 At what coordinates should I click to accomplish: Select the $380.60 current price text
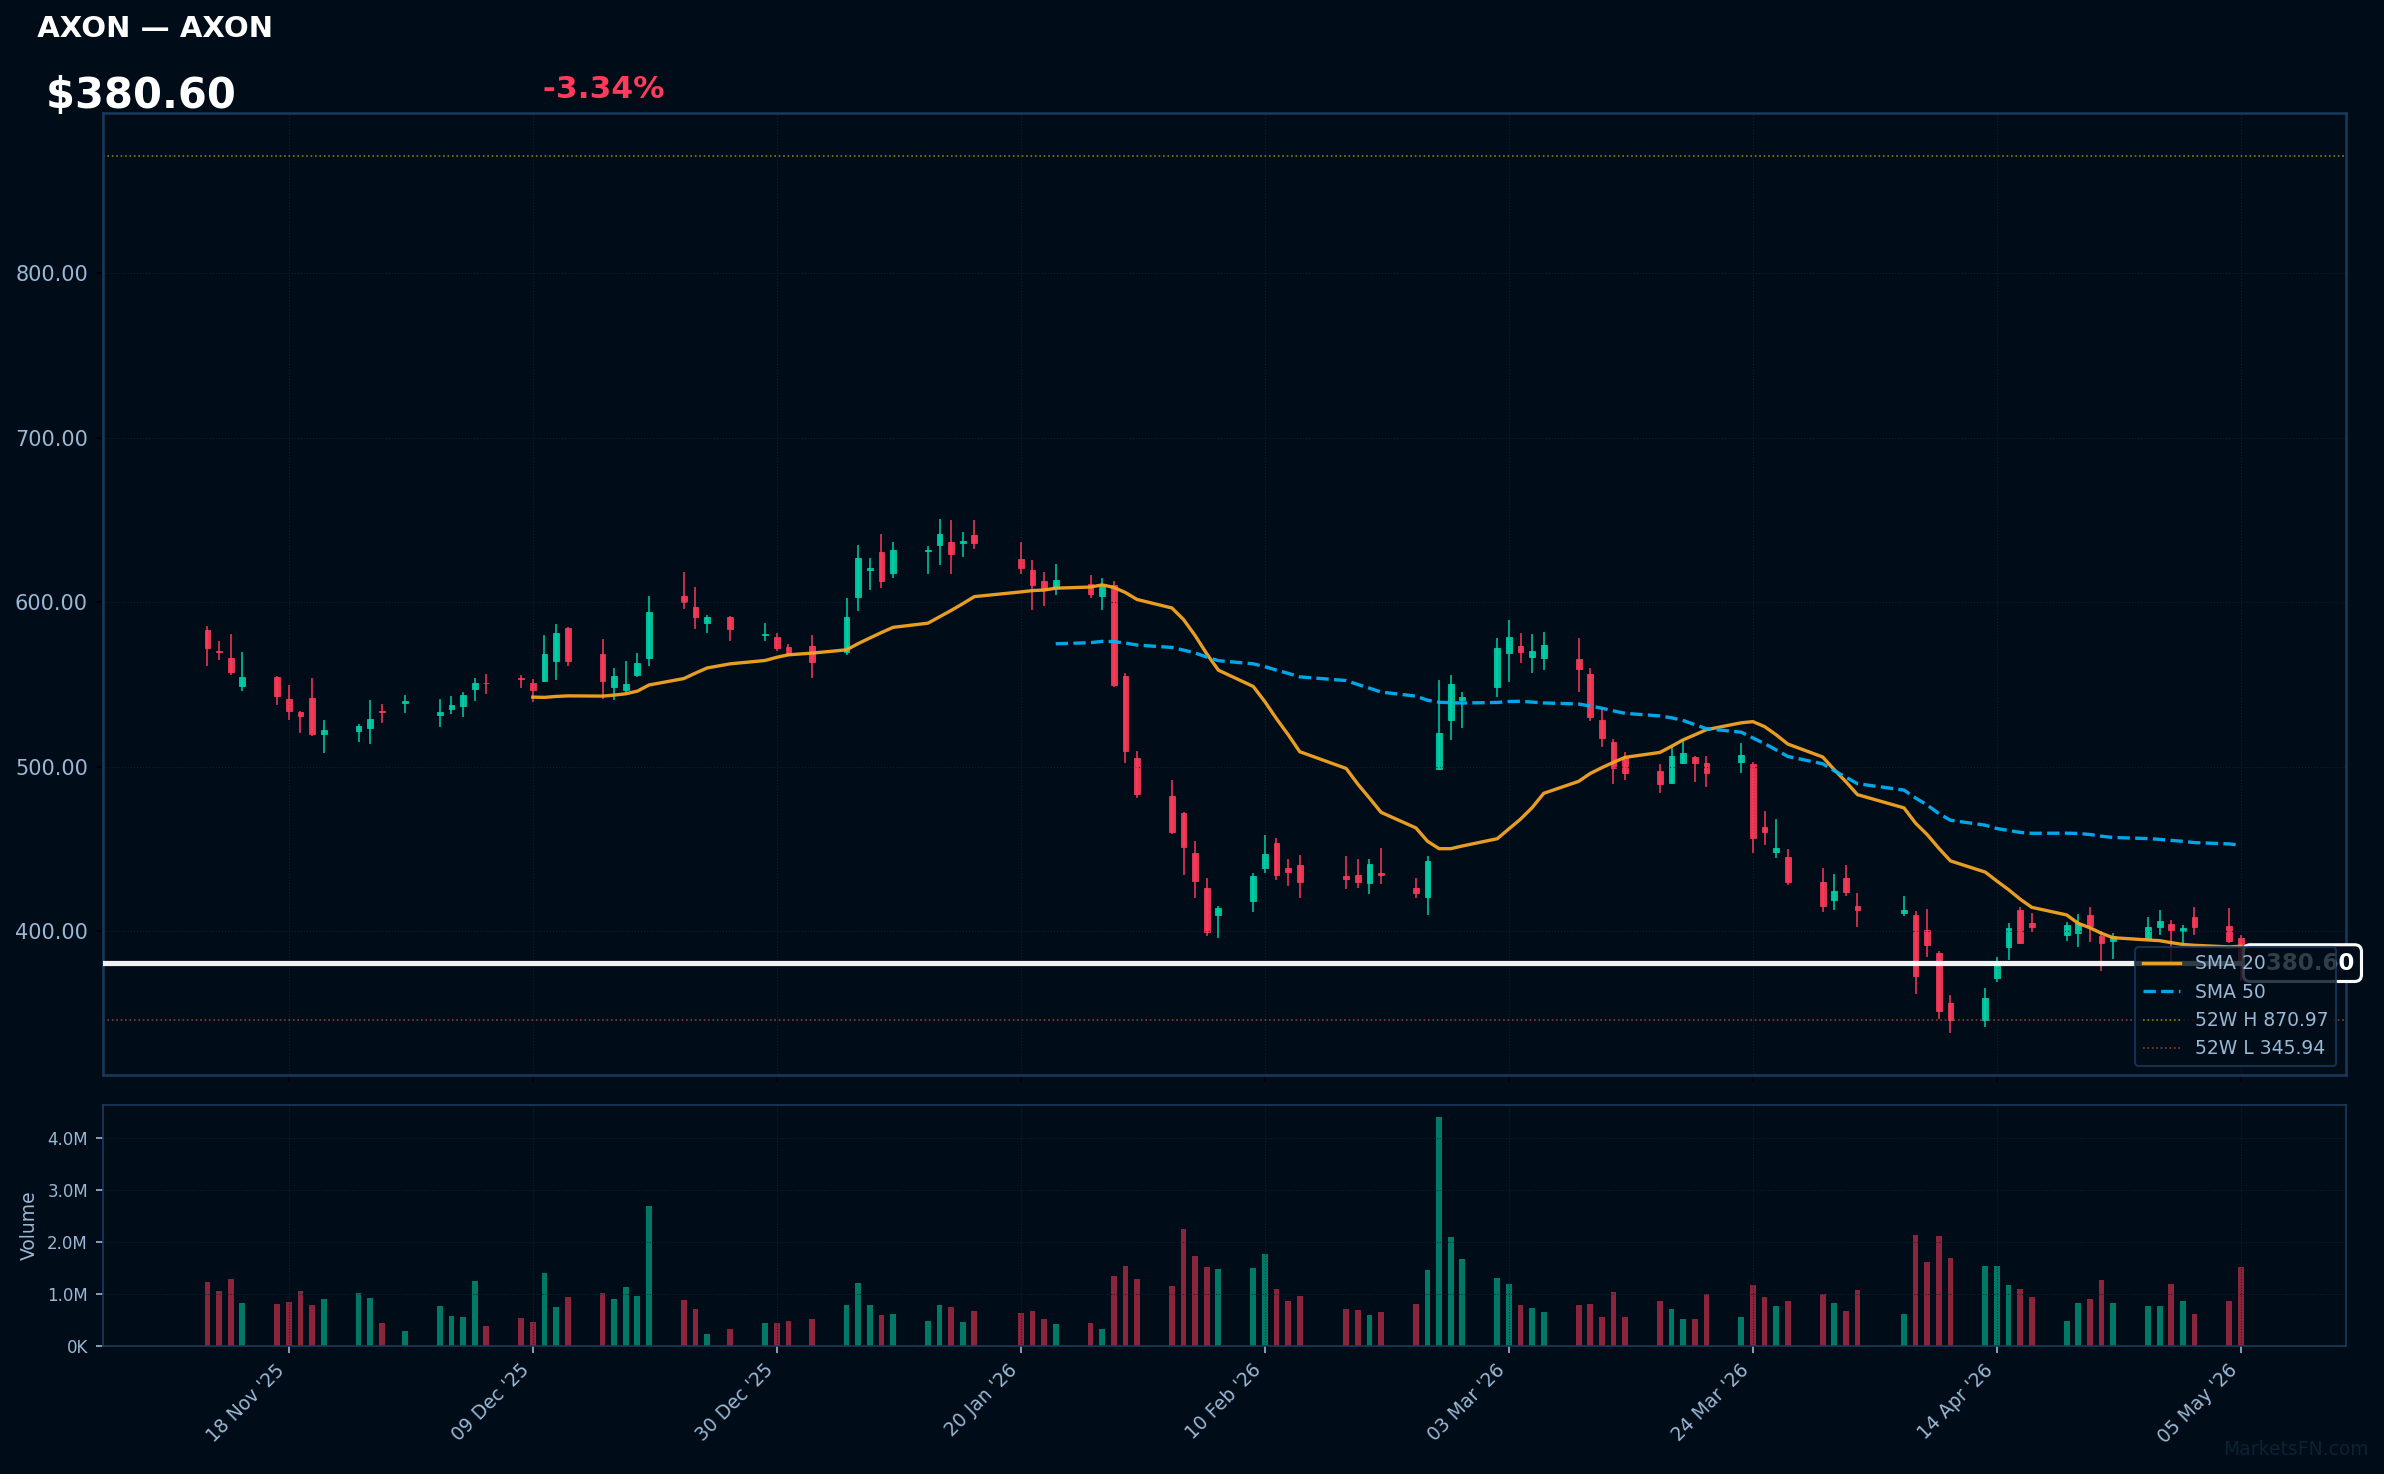tap(141, 94)
